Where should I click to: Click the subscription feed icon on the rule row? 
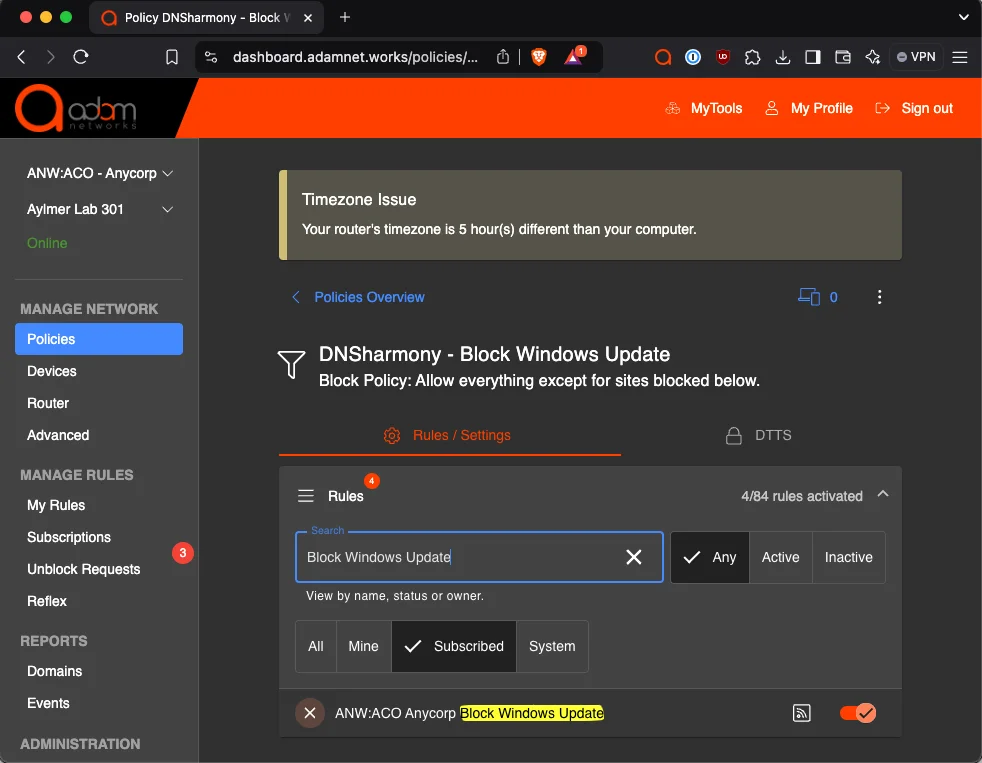tap(802, 713)
